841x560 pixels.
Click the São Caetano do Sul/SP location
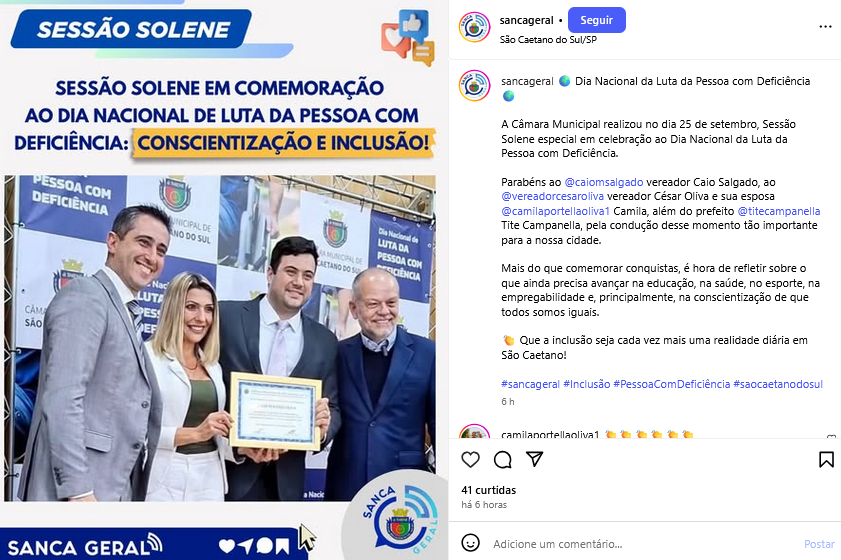tap(548, 40)
